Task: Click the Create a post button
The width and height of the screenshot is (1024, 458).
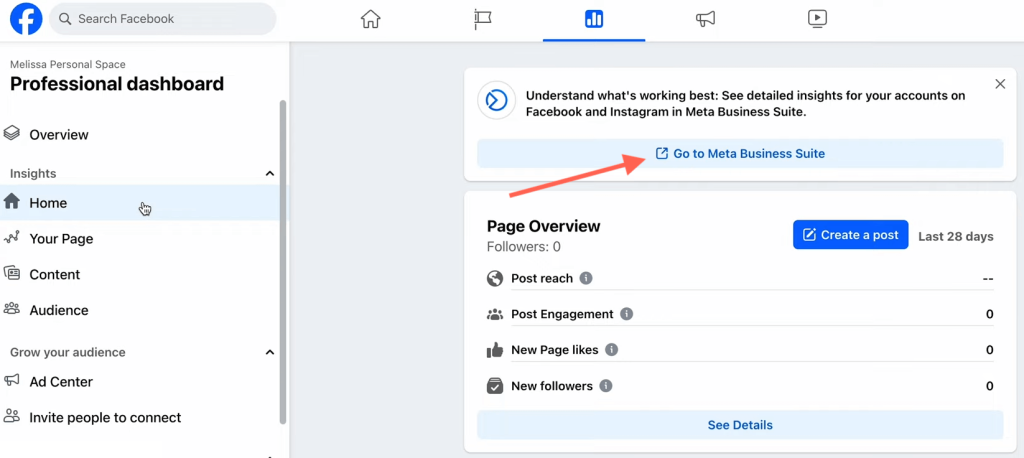Action: click(x=850, y=235)
